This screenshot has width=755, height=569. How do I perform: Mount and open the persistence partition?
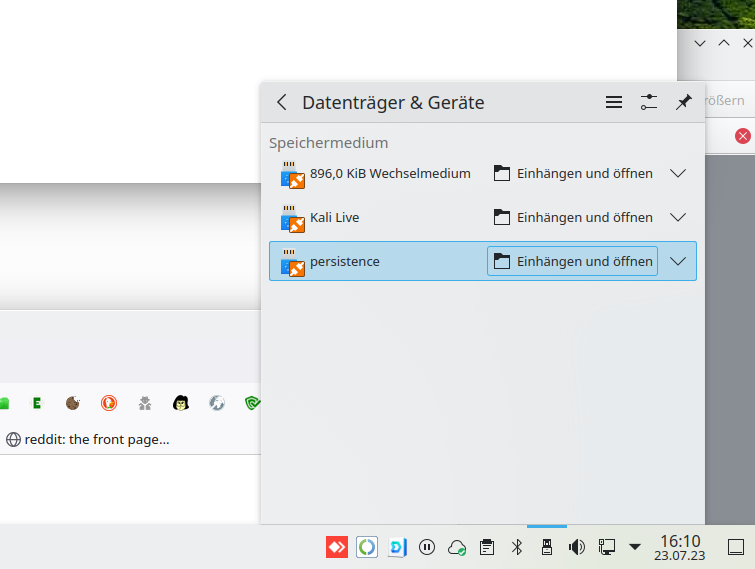click(573, 261)
